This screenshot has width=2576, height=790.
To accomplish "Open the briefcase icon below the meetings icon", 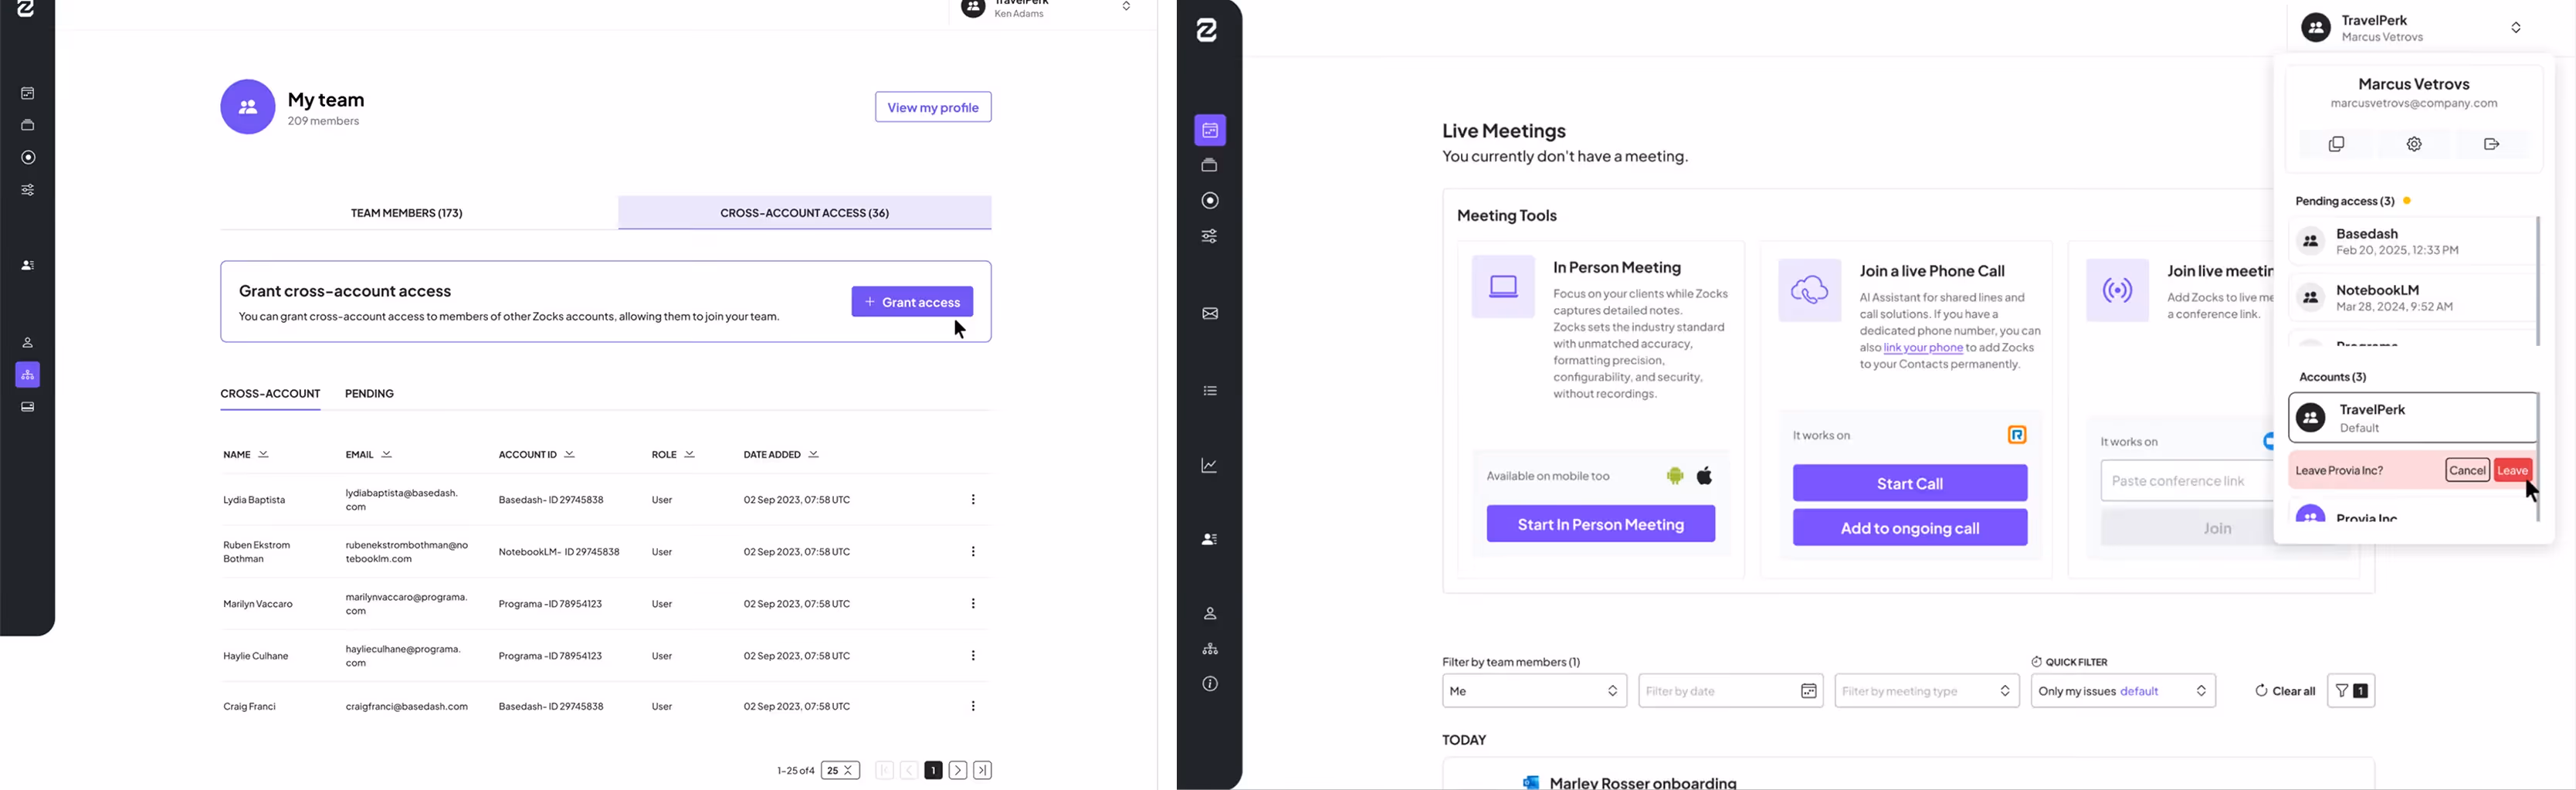I will pos(1210,166).
